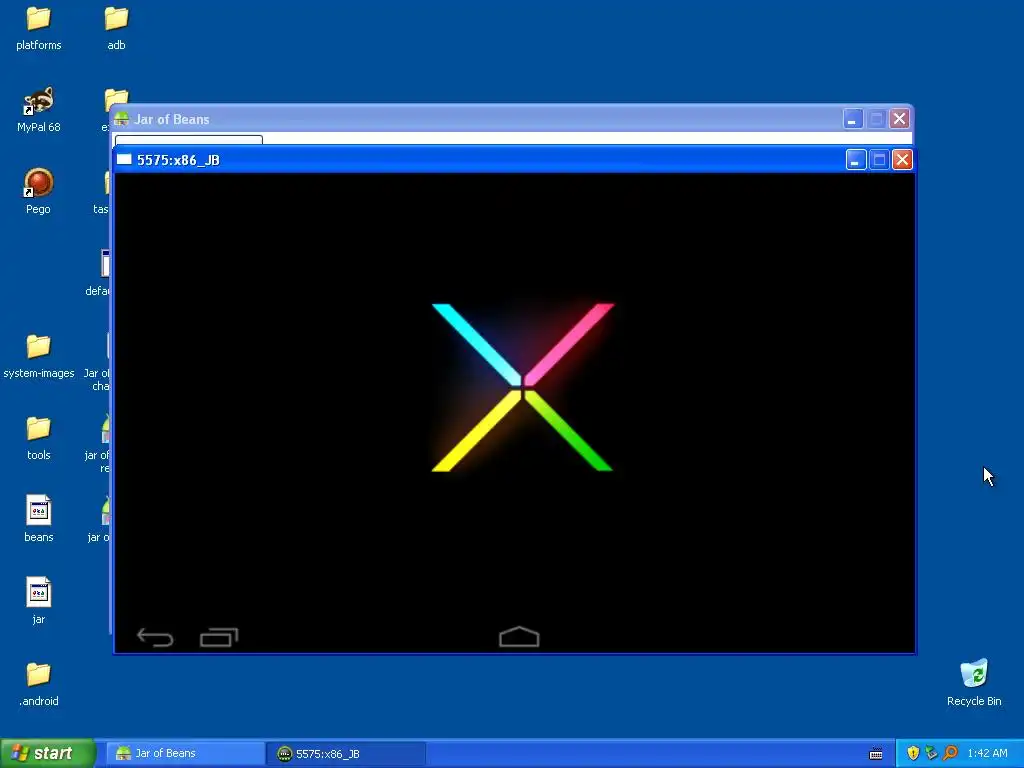Screen dimensions: 1024x768
Task: Maximize the 5575:x86_JB emulator window
Action: 879,160
